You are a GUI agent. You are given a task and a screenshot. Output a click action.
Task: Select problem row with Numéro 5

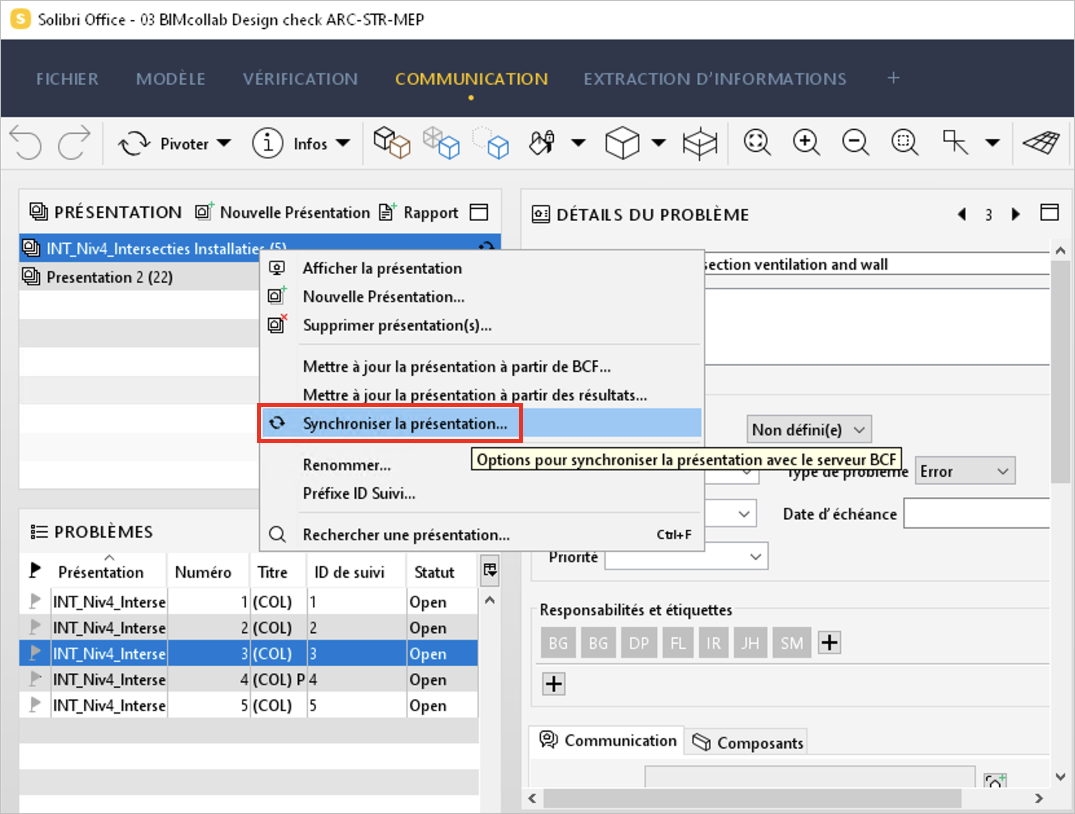pyautogui.click(x=249, y=705)
